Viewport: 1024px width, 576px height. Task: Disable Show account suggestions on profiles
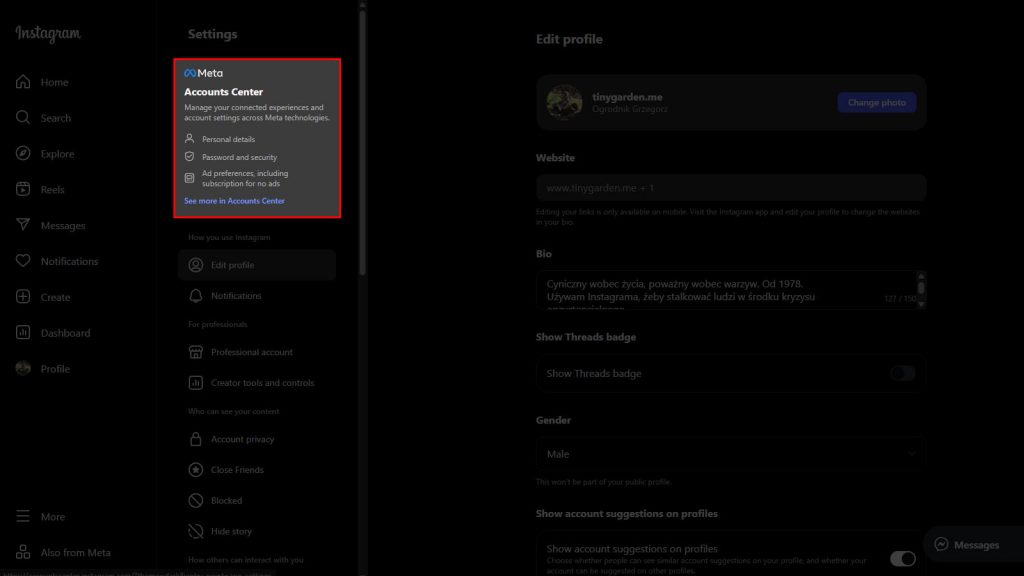point(902,558)
